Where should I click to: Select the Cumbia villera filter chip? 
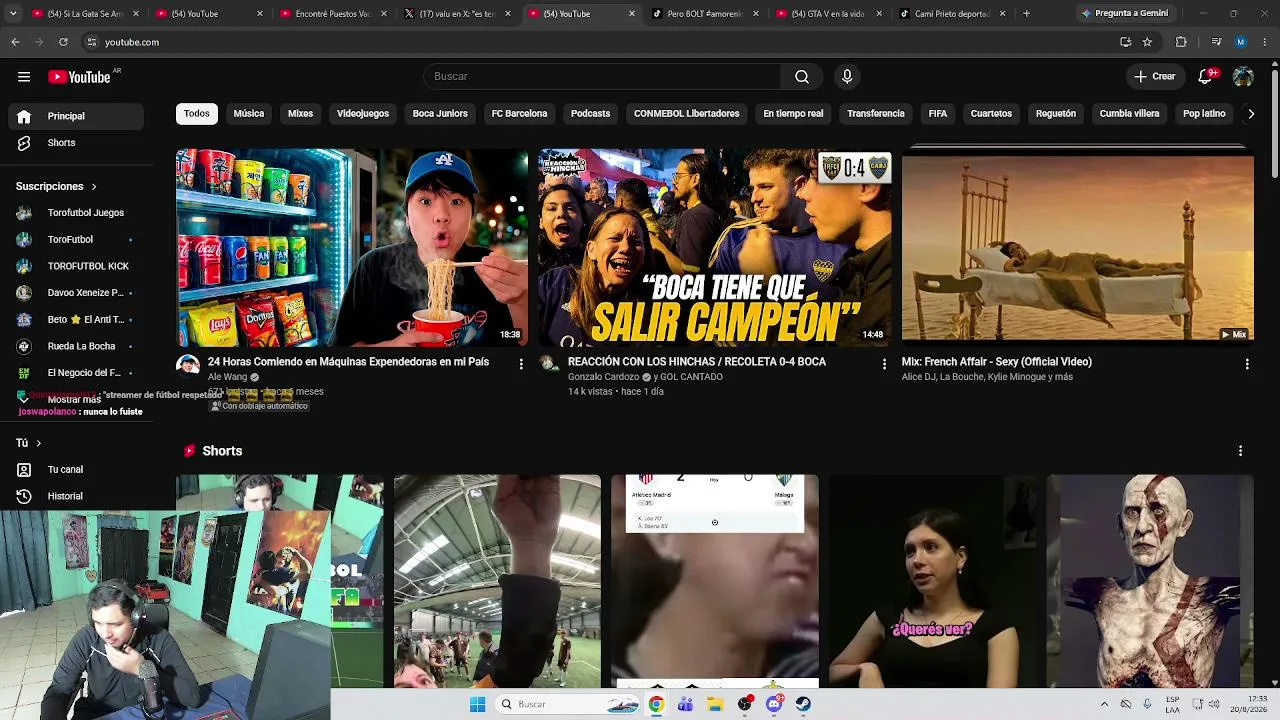pos(1129,114)
